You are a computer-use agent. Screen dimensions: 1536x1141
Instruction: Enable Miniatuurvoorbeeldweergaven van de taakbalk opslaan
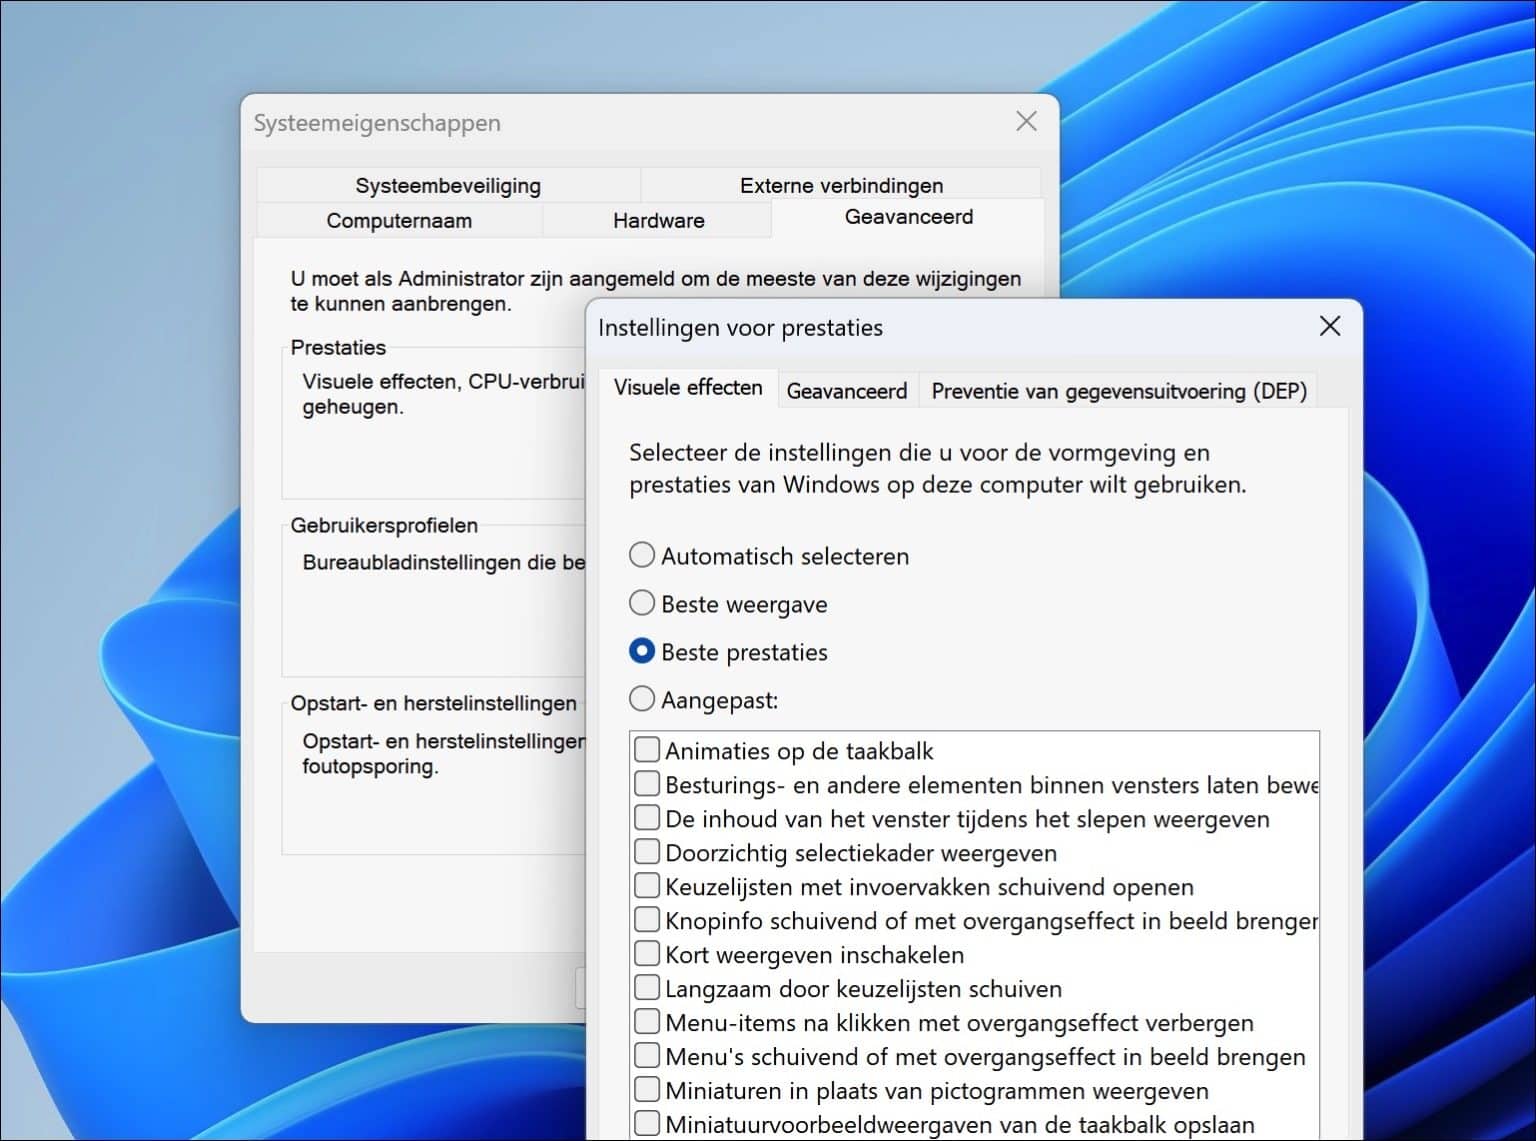click(646, 1122)
